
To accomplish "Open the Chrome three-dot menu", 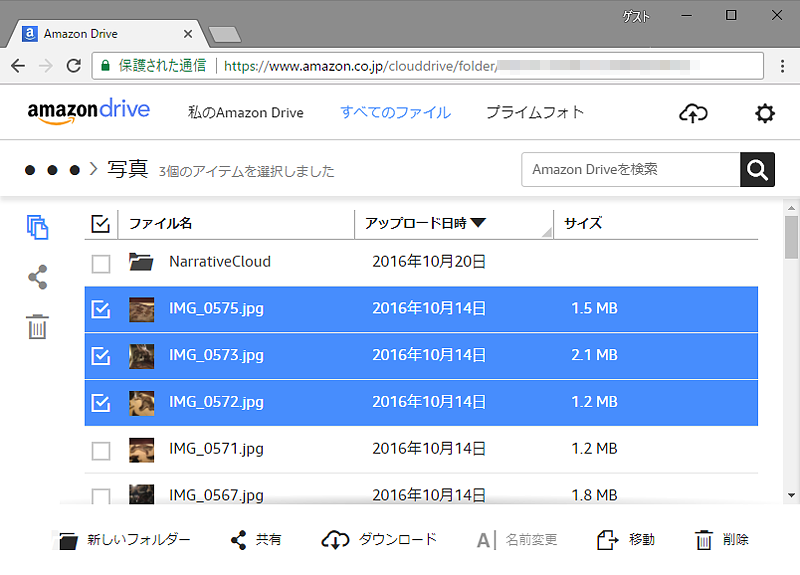I will pos(782,65).
